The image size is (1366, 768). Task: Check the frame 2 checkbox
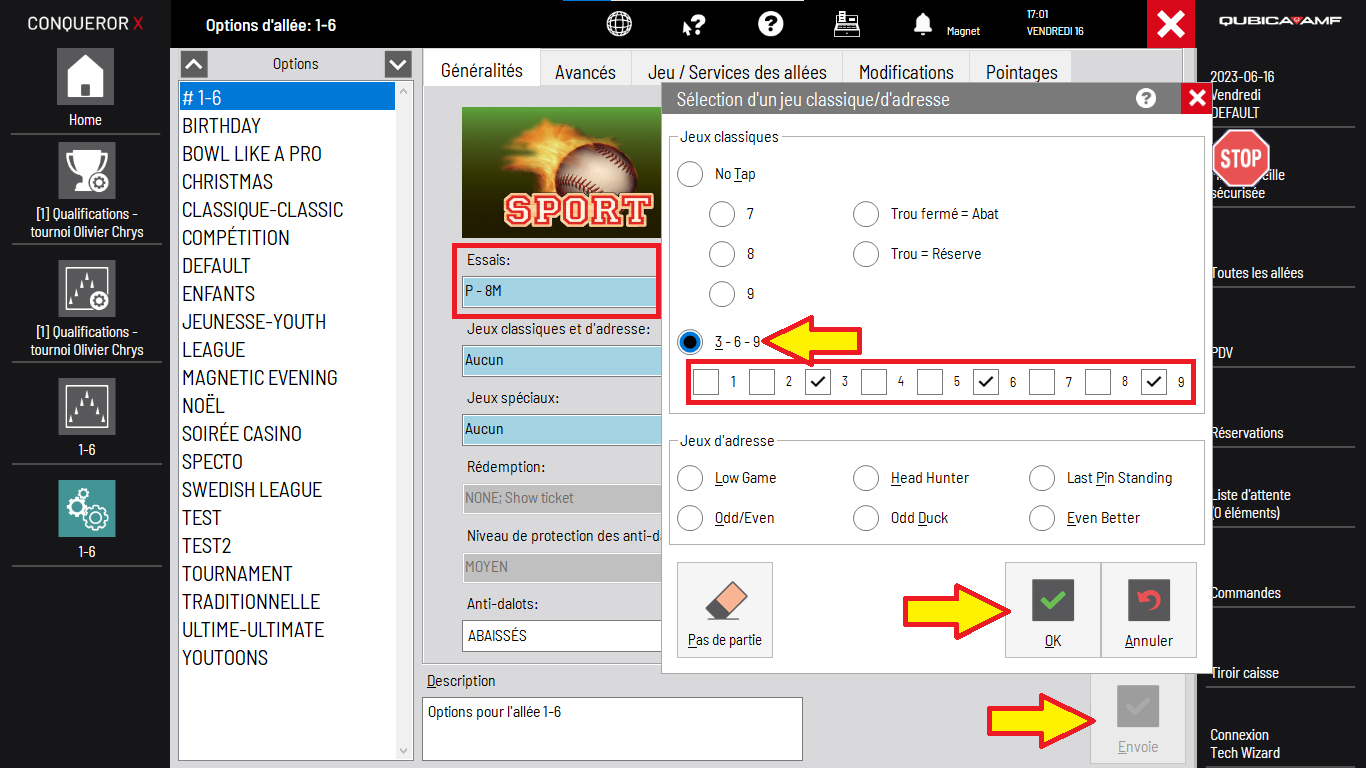pyautogui.click(x=762, y=381)
